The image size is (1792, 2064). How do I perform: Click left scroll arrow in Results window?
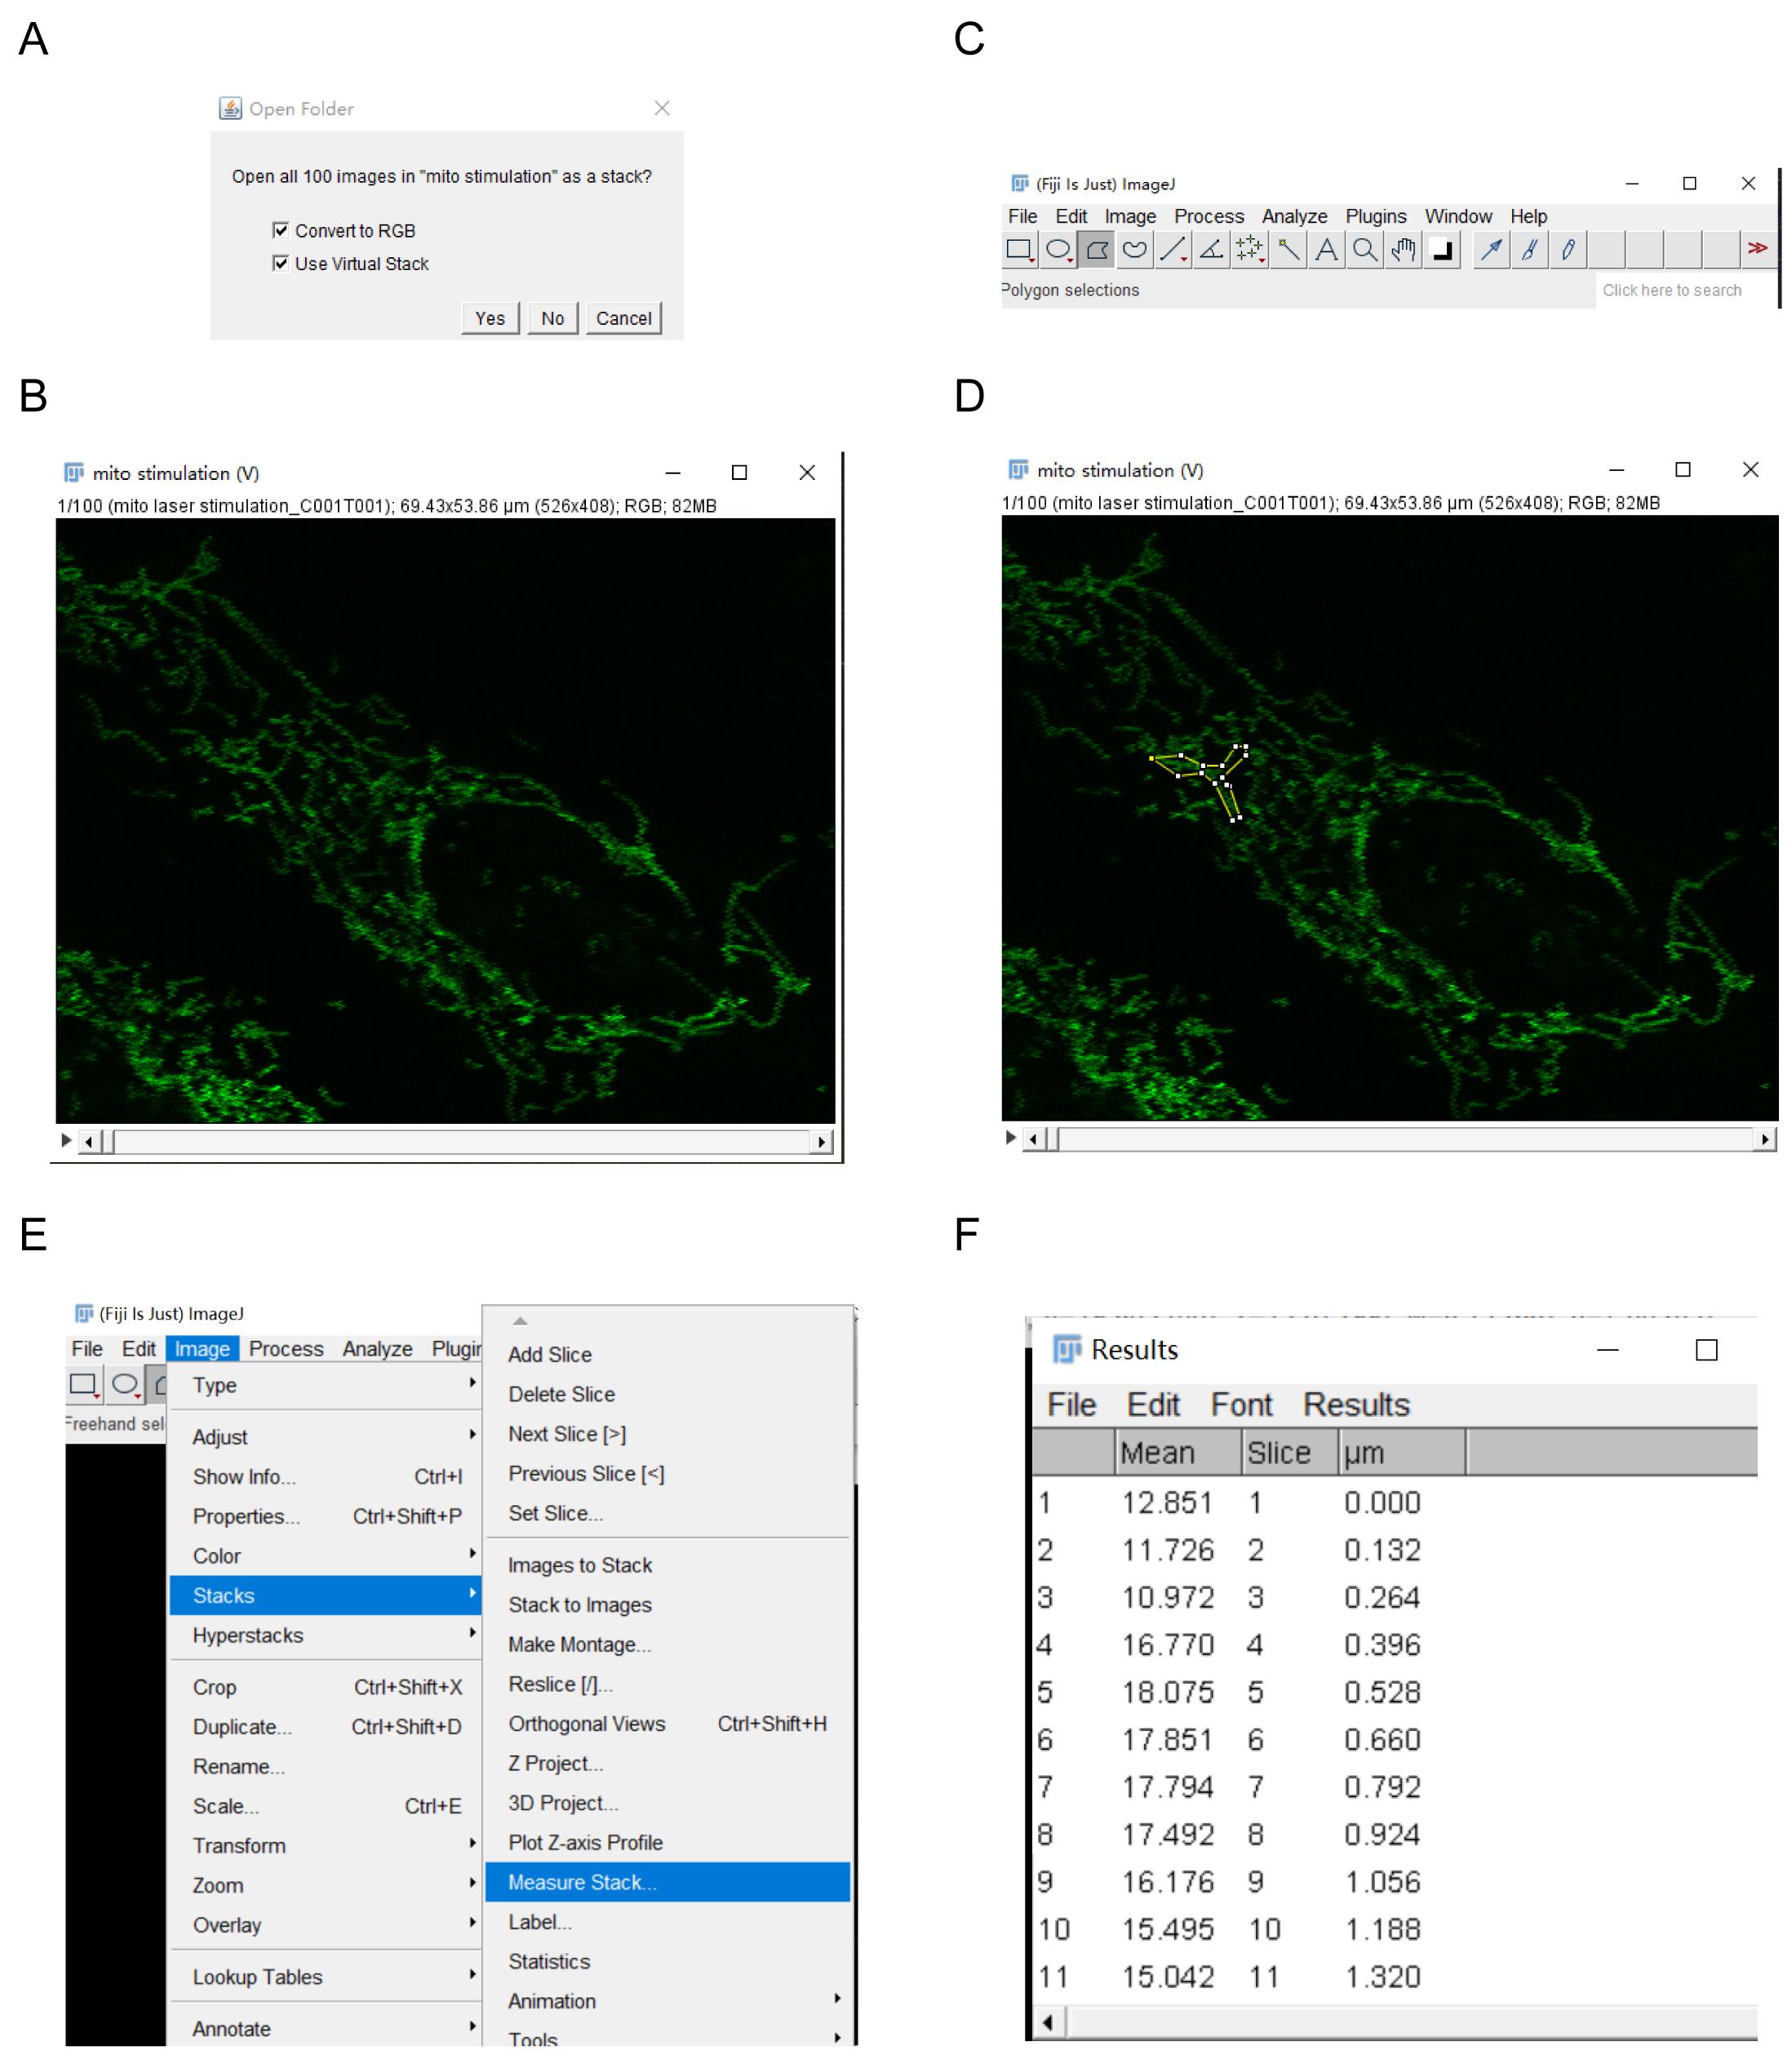coord(1048,2023)
